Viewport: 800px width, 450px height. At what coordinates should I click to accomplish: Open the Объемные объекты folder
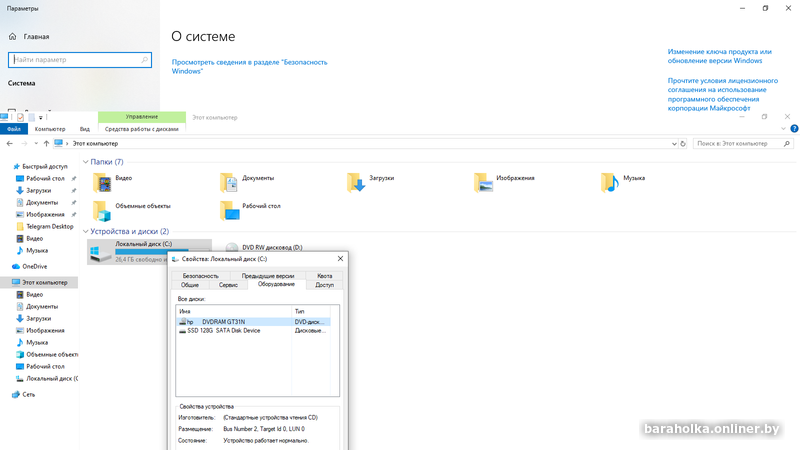tap(102, 210)
